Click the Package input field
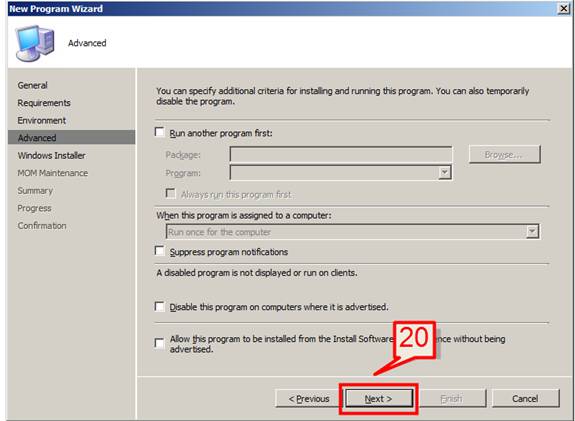575x421 pixels. (341, 154)
